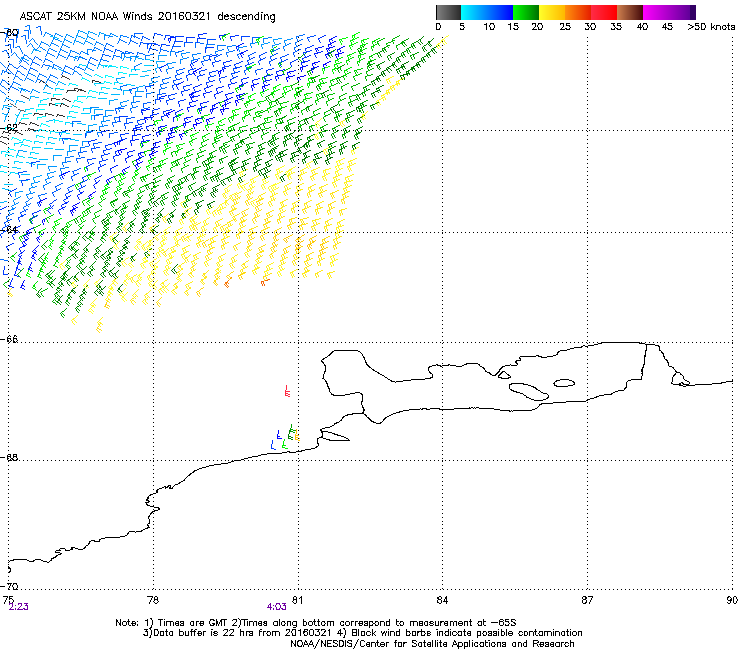This screenshot has height=650, width=740.
Task: Click the legend tick label '10'
Action: 489,27
